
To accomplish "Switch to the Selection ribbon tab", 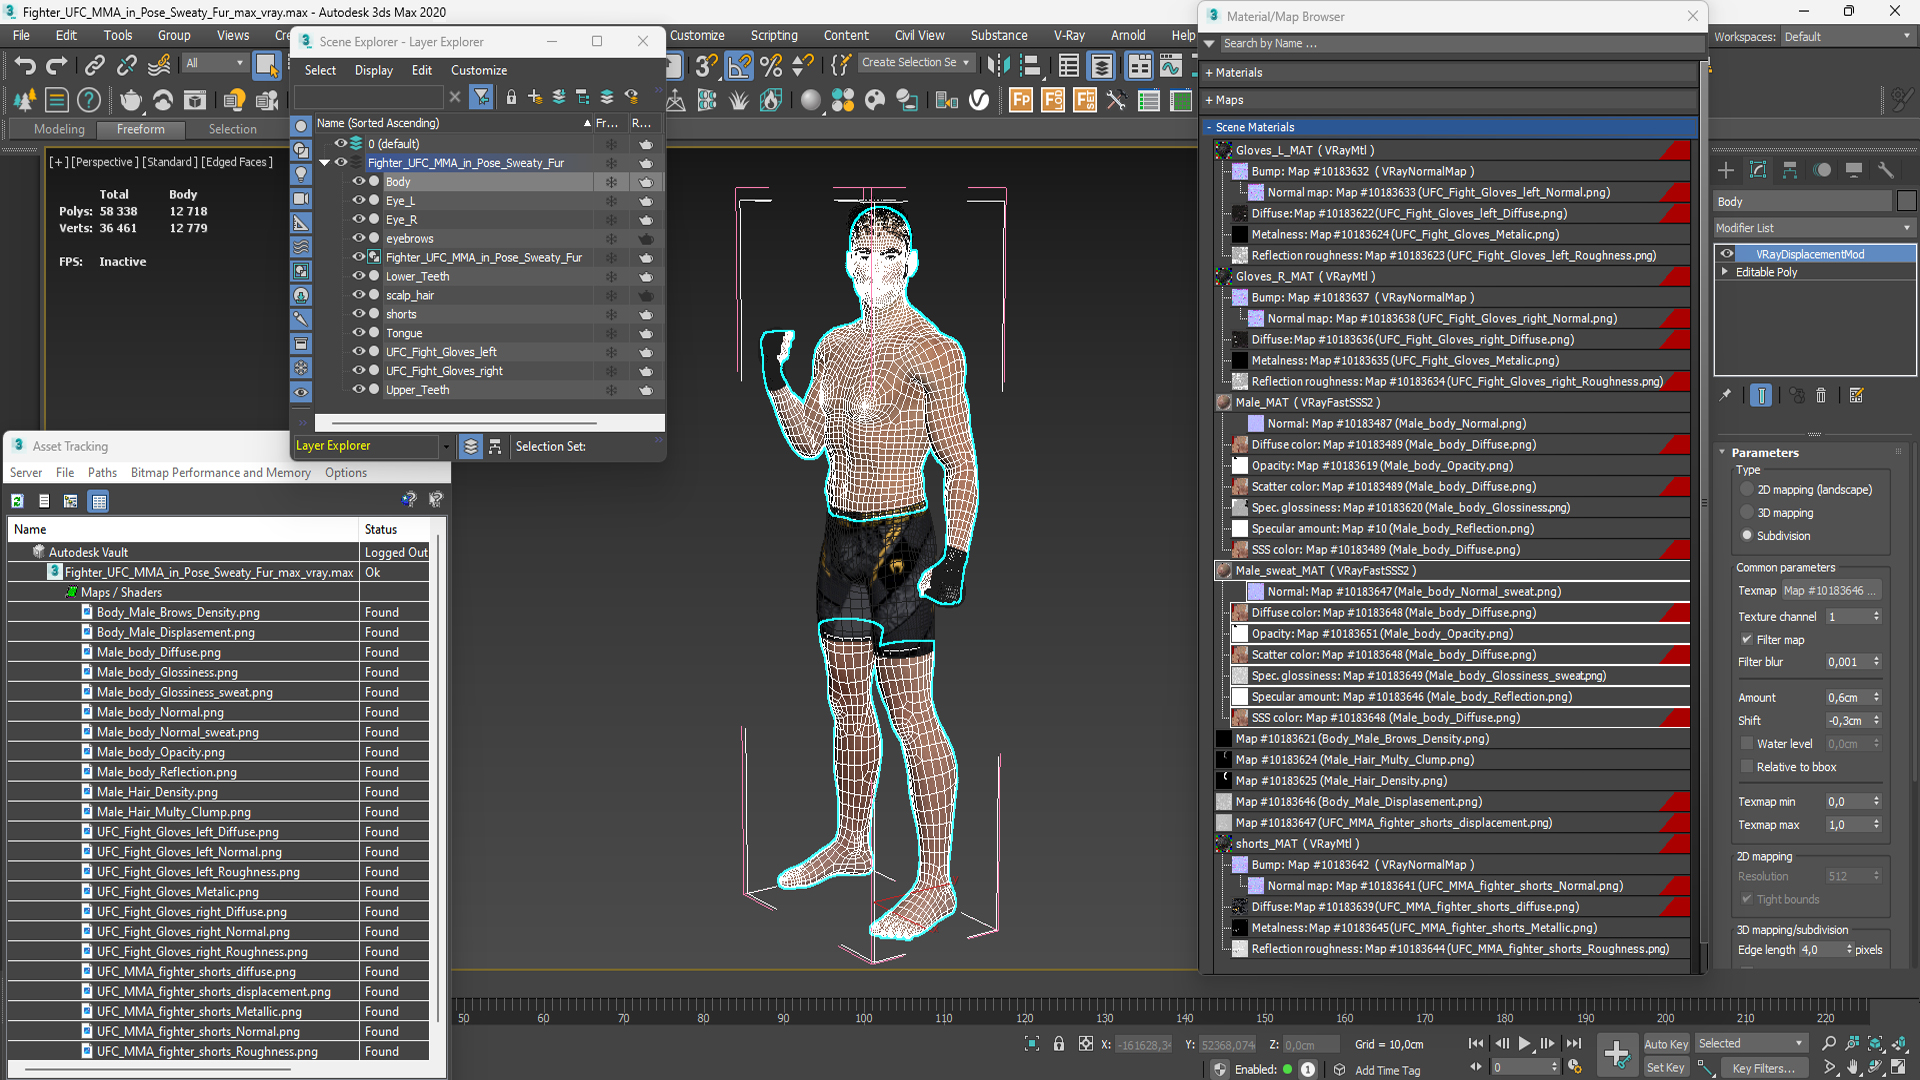I will click(x=232, y=129).
